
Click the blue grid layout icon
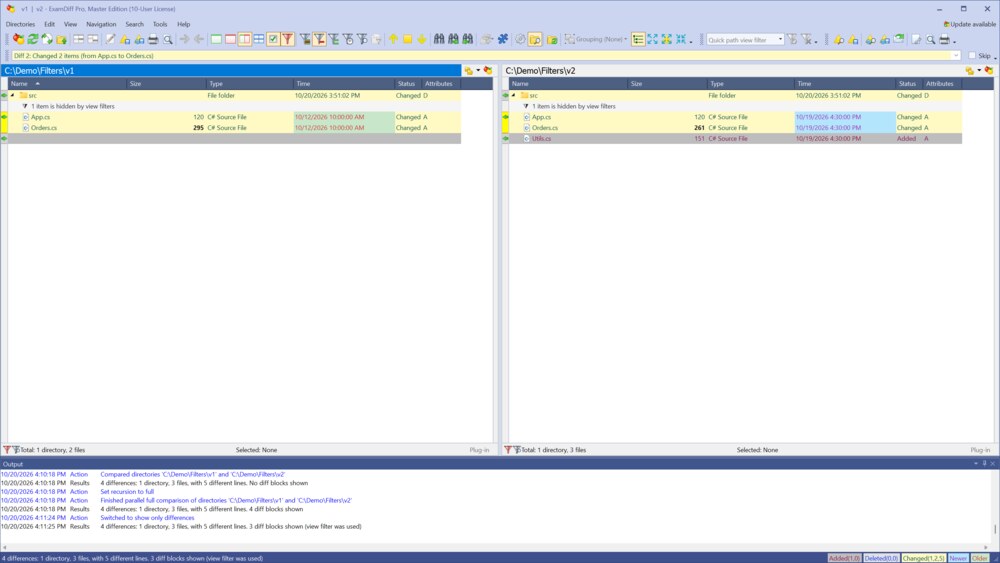259,40
